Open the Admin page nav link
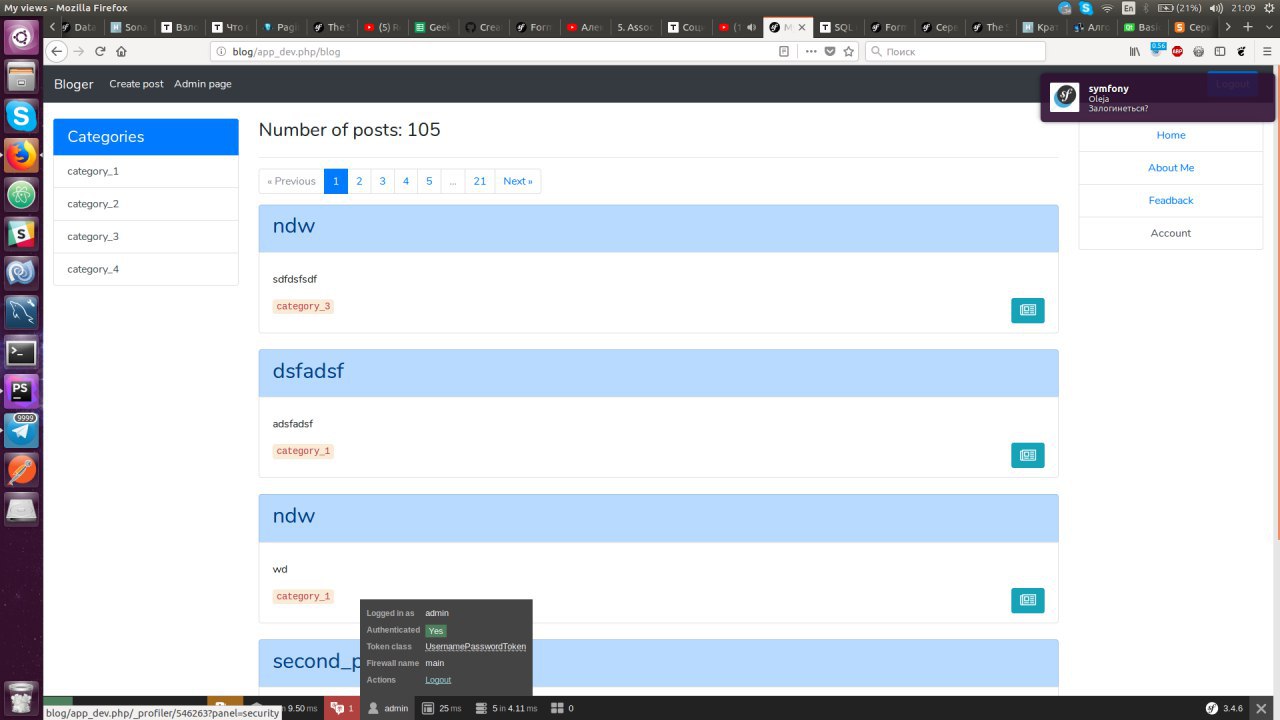This screenshot has width=1280, height=720. point(203,84)
